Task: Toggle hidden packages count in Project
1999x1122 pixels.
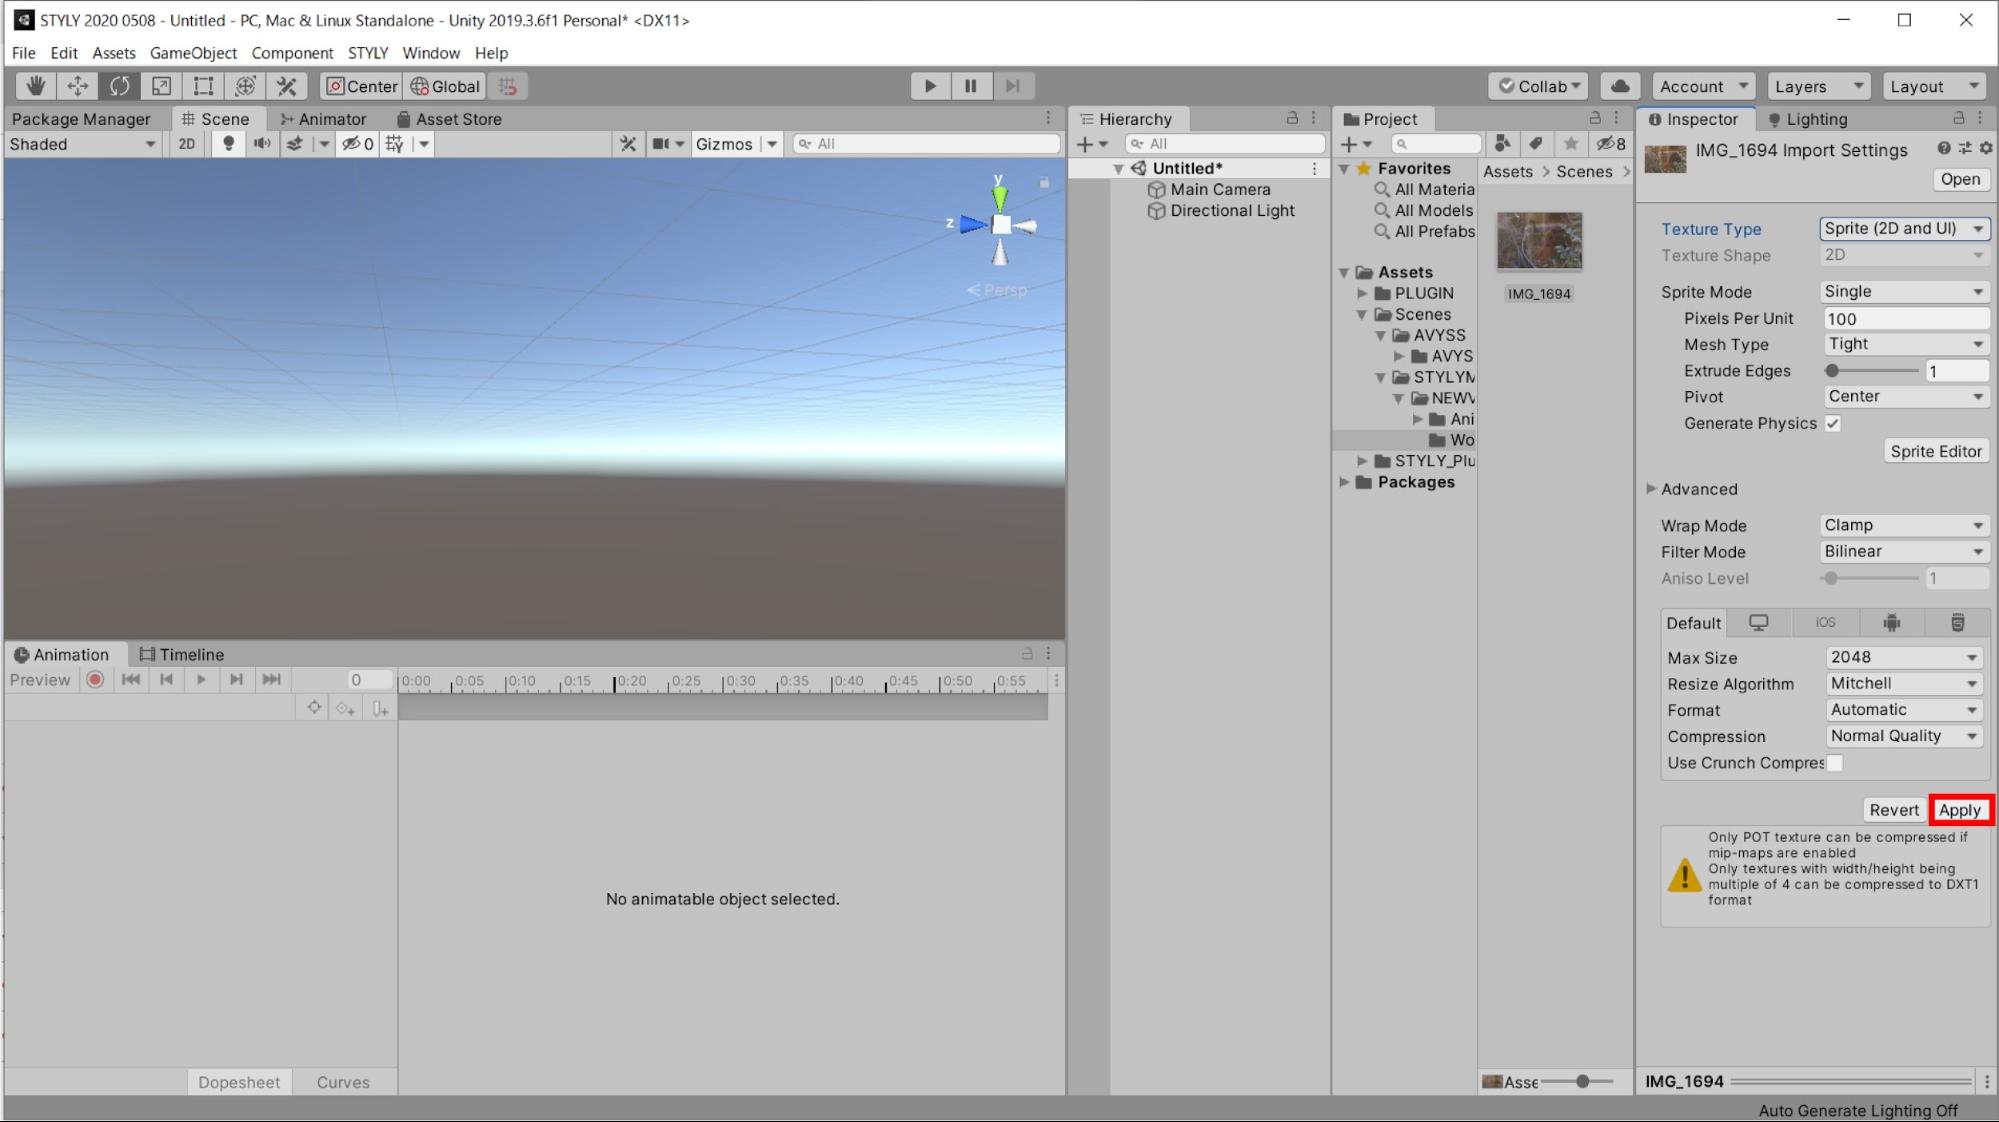Action: pos(1611,144)
